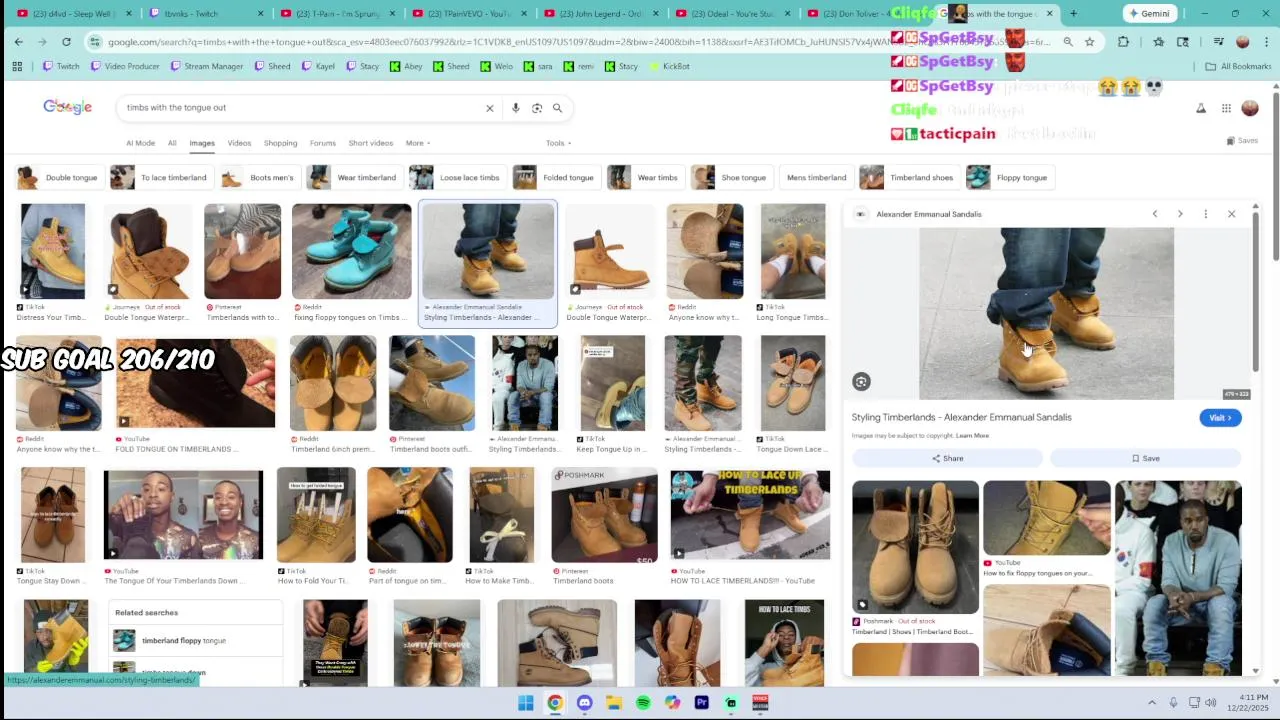The height and width of the screenshot is (720, 1280).
Task: Click the browser back arrow
Action: tap(18, 42)
